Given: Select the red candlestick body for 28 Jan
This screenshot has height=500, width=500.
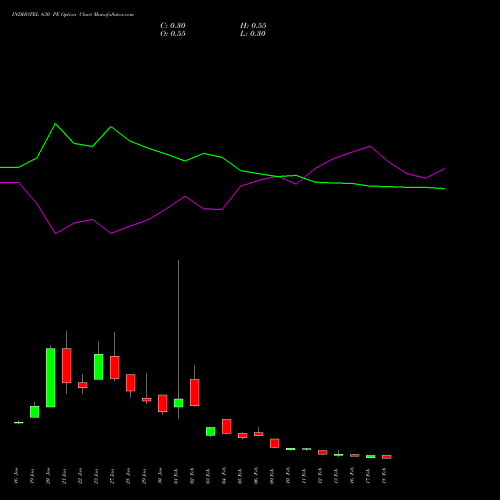Looking at the screenshot, I should [131, 382].
